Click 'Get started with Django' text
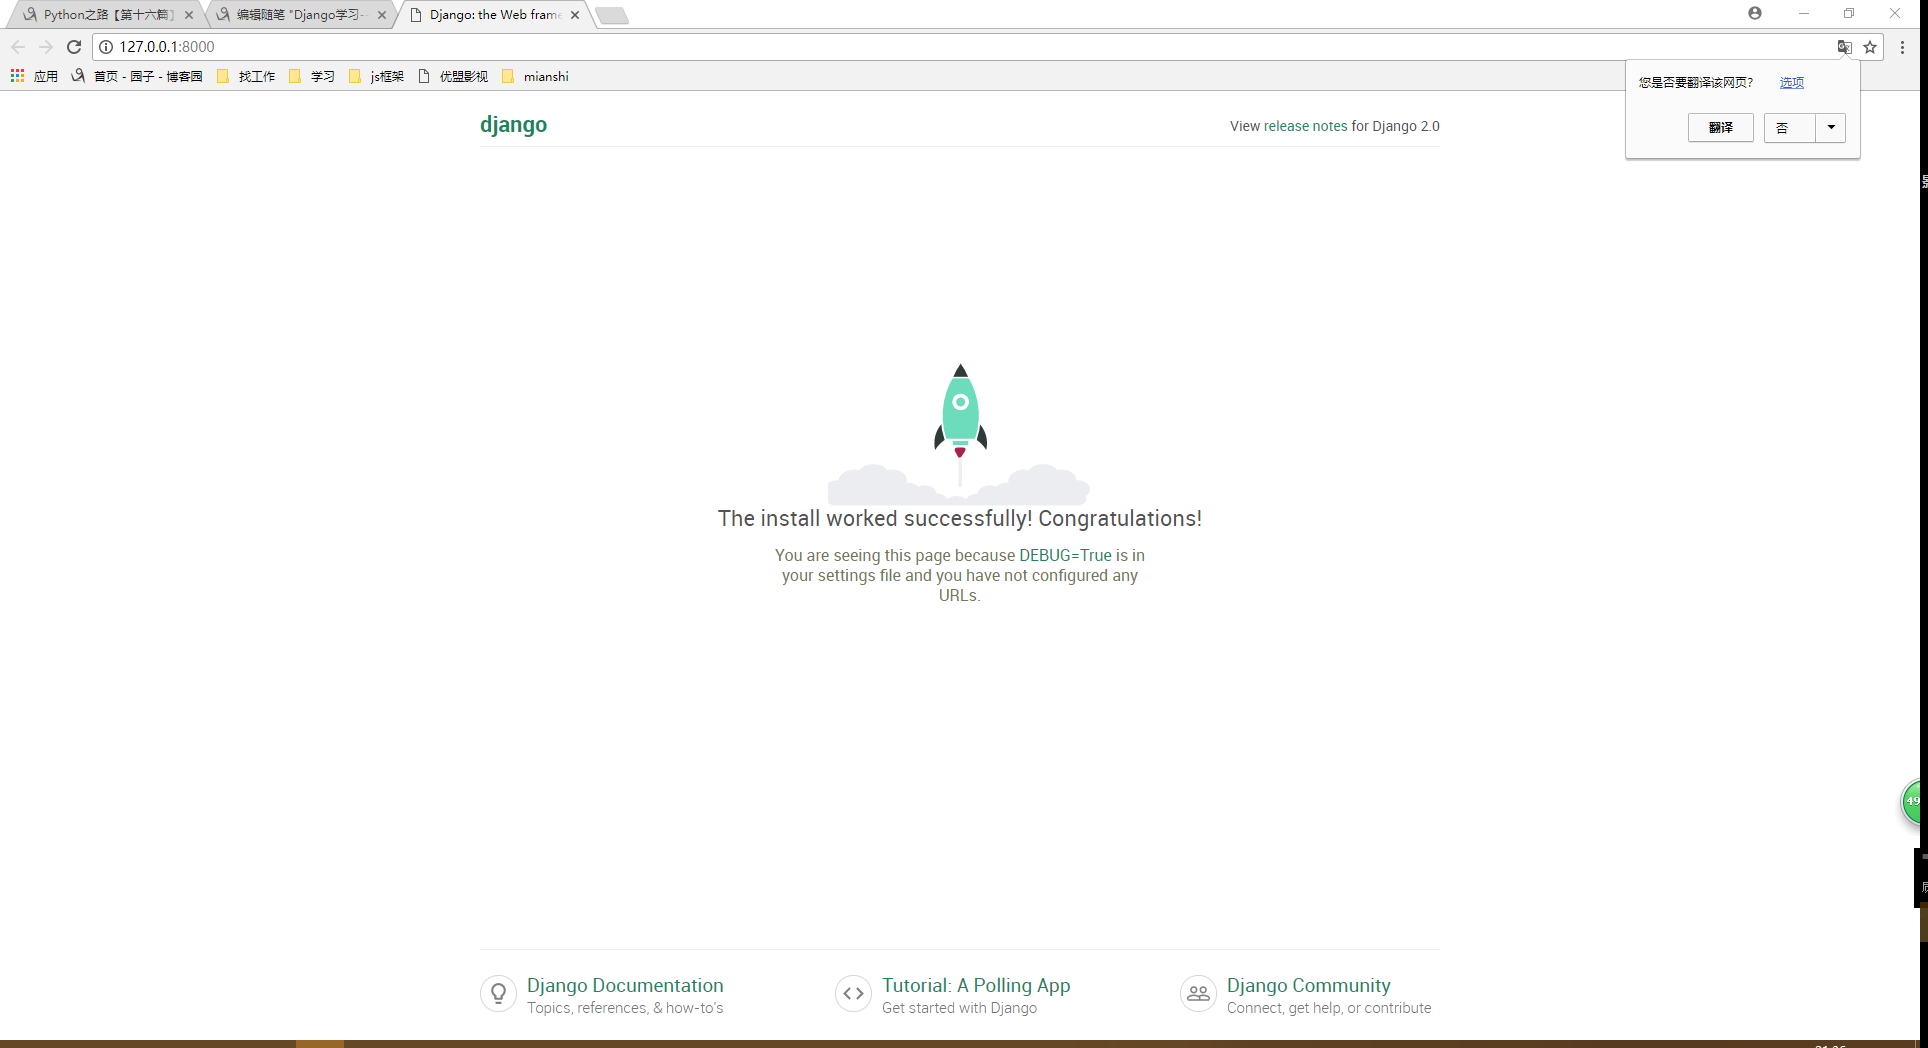This screenshot has width=1928, height=1048. (959, 1008)
